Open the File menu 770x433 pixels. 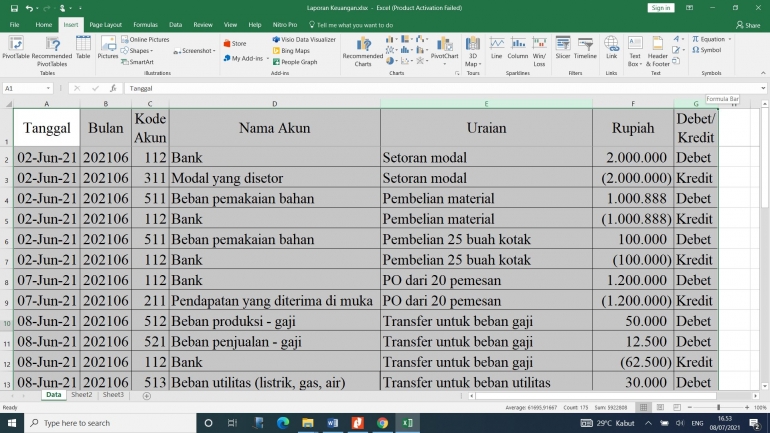14,25
